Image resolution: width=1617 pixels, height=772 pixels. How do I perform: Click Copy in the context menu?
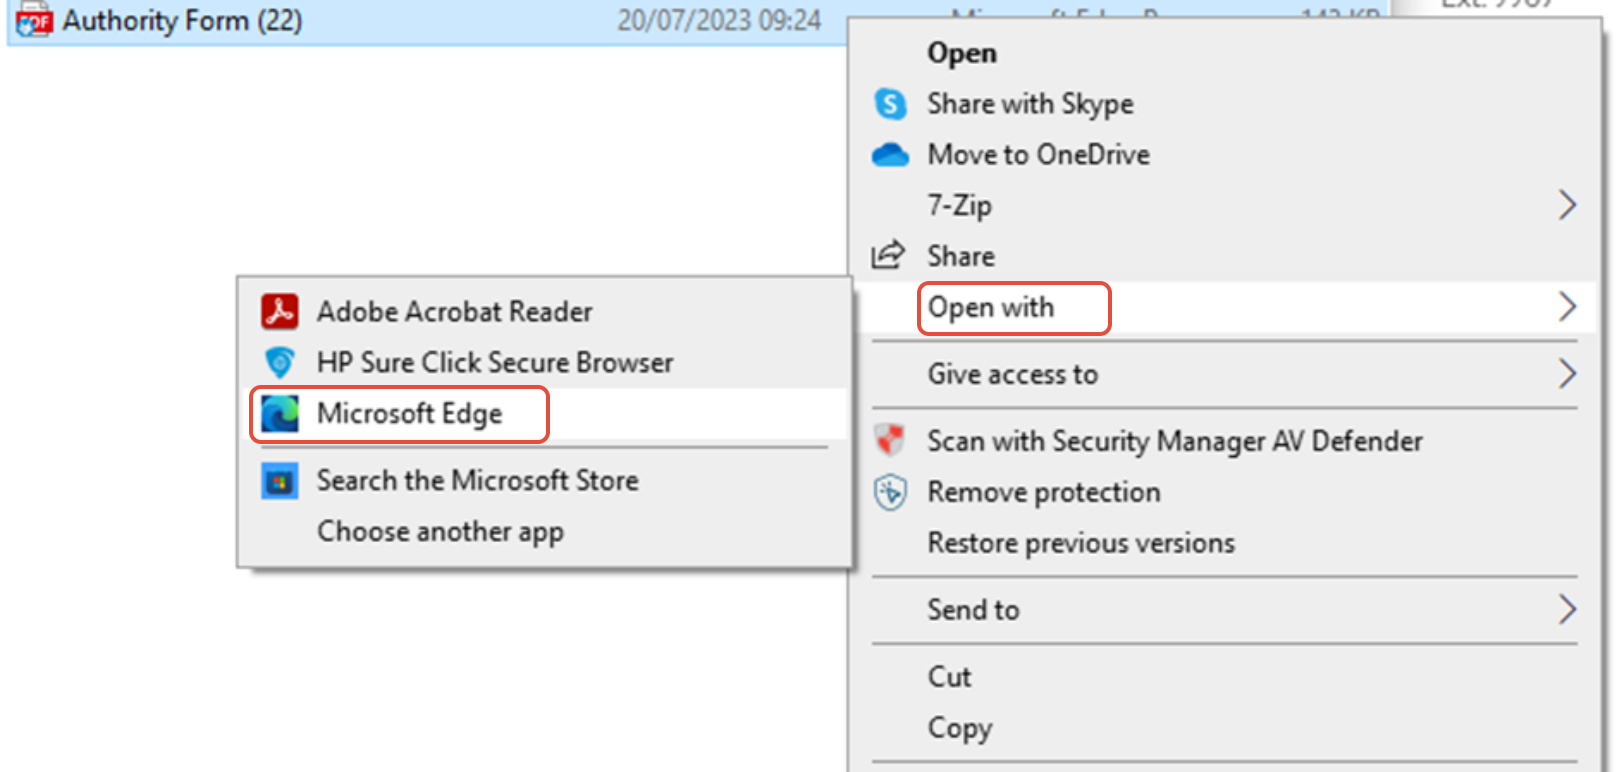pyautogui.click(x=959, y=728)
